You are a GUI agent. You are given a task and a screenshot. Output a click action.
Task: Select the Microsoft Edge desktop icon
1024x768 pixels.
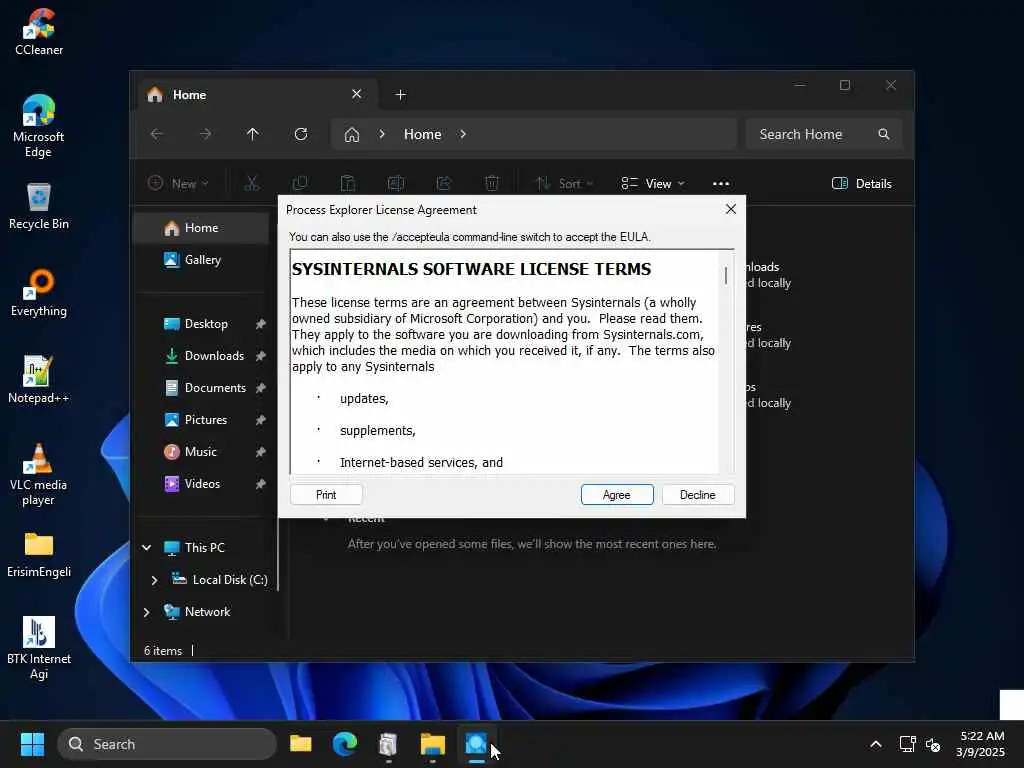39,126
